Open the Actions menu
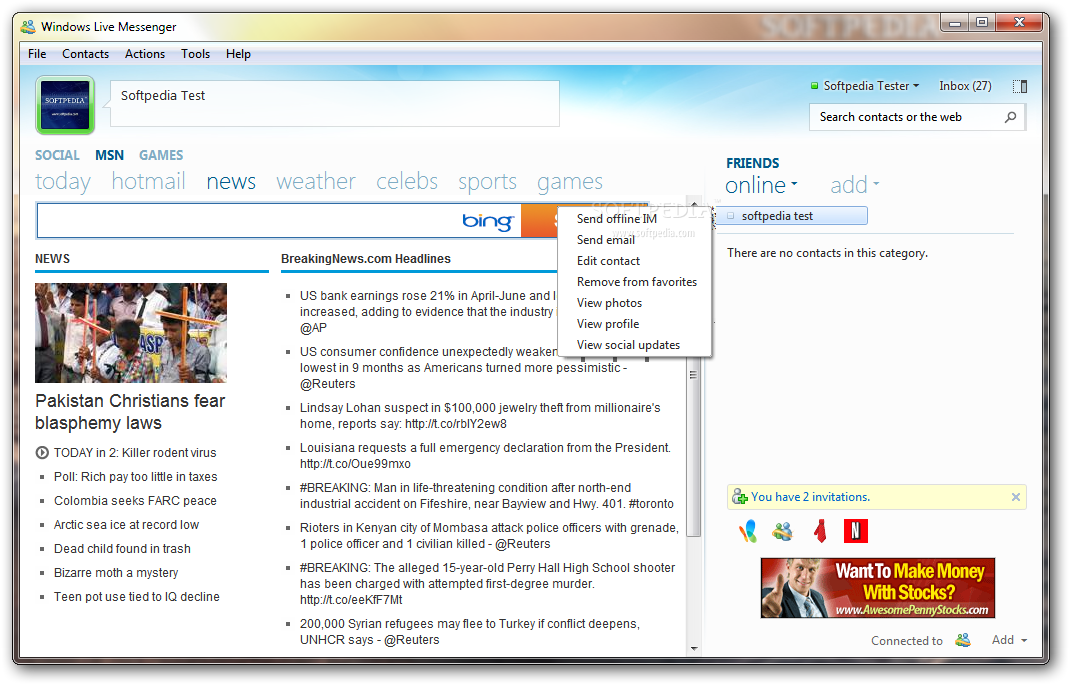This screenshot has height=685, width=1070. [145, 54]
